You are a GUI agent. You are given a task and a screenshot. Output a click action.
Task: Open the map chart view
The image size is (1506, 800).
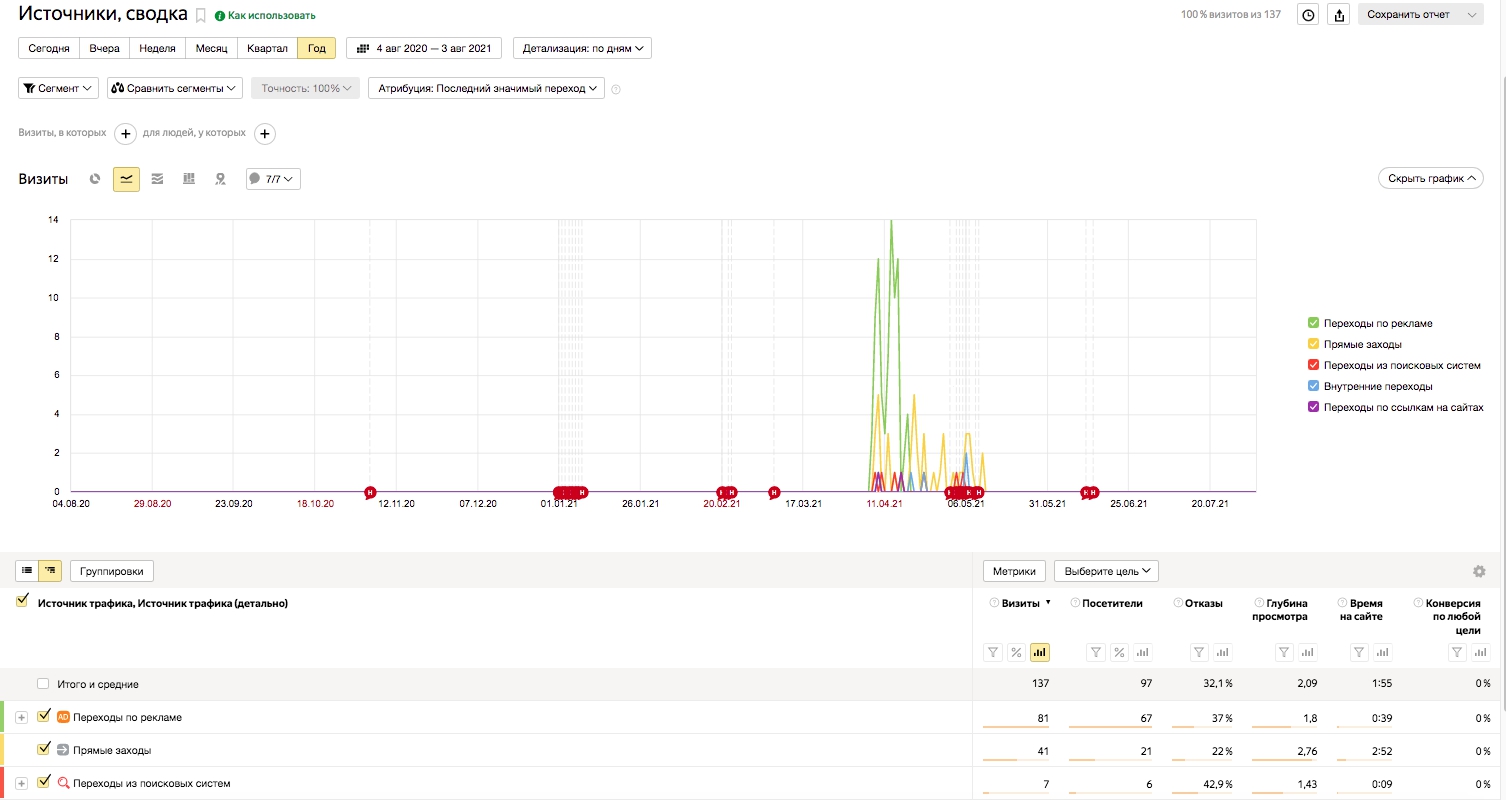(220, 179)
